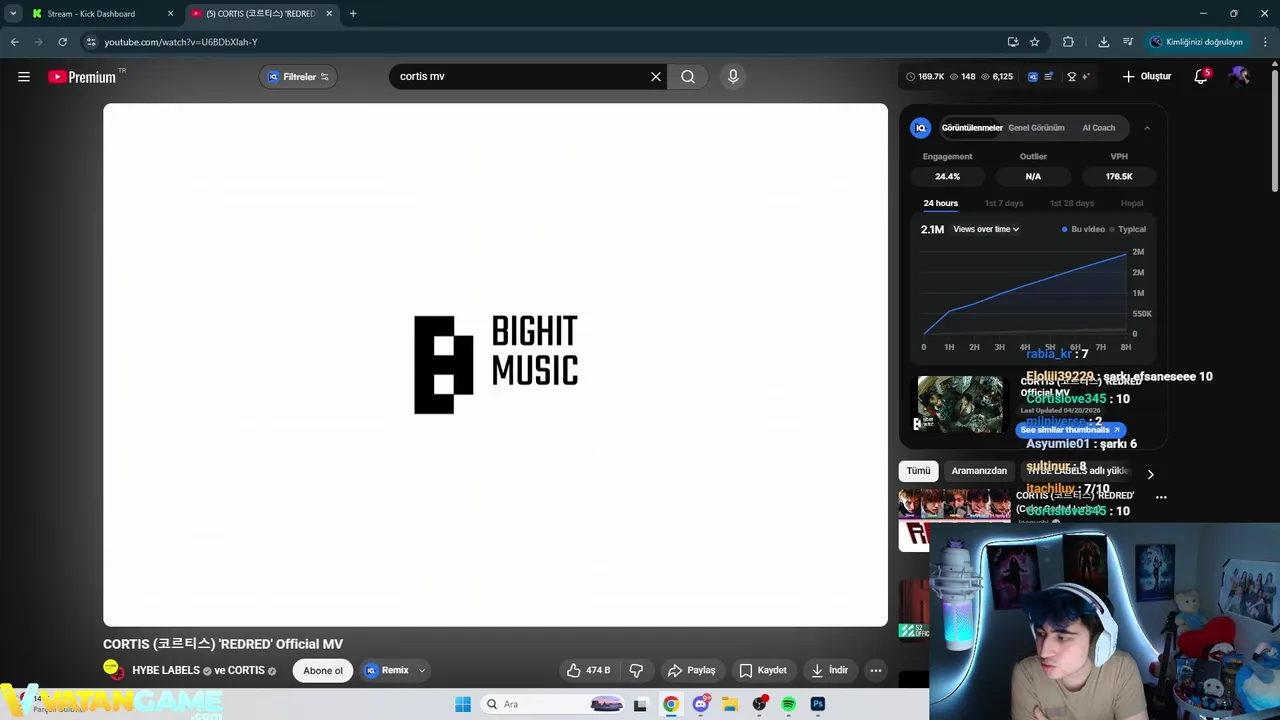
Task: Switch to the Stream - Kick Dashboard tab
Action: [x=91, y=14]
